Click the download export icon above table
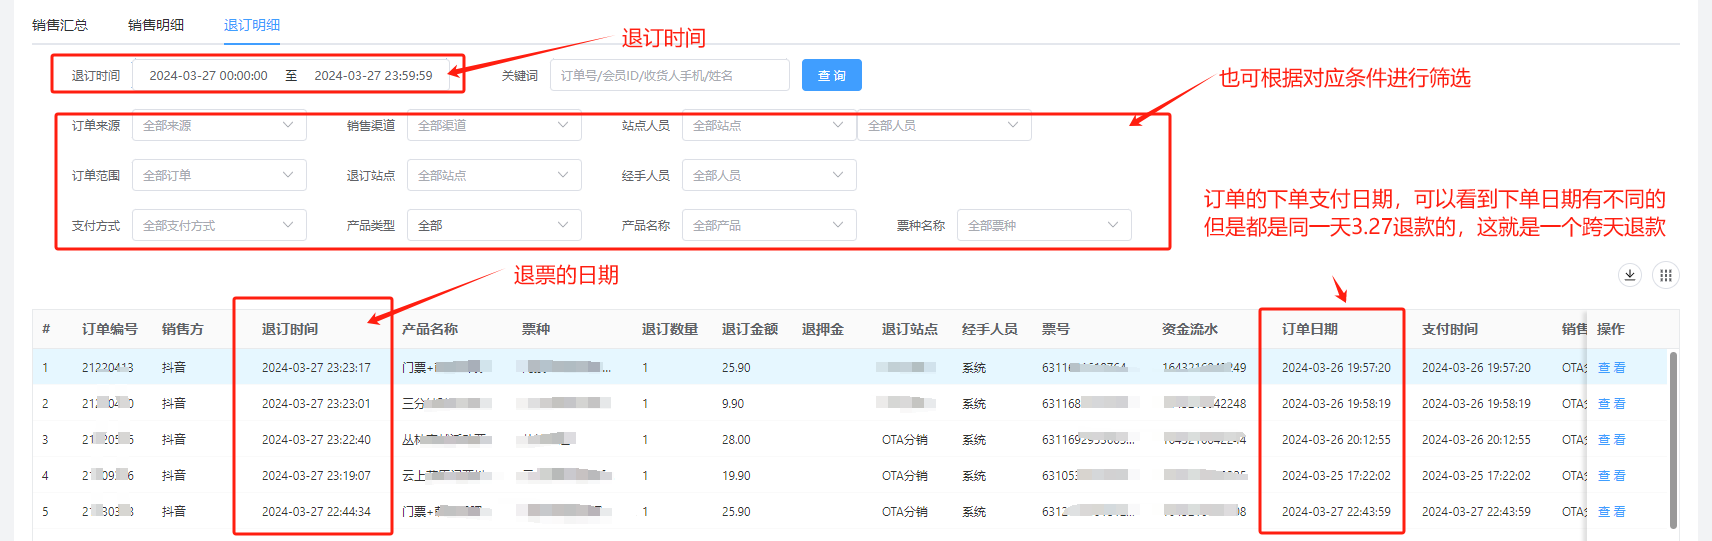This screenshot has height=541, width=1712. 1630,275
